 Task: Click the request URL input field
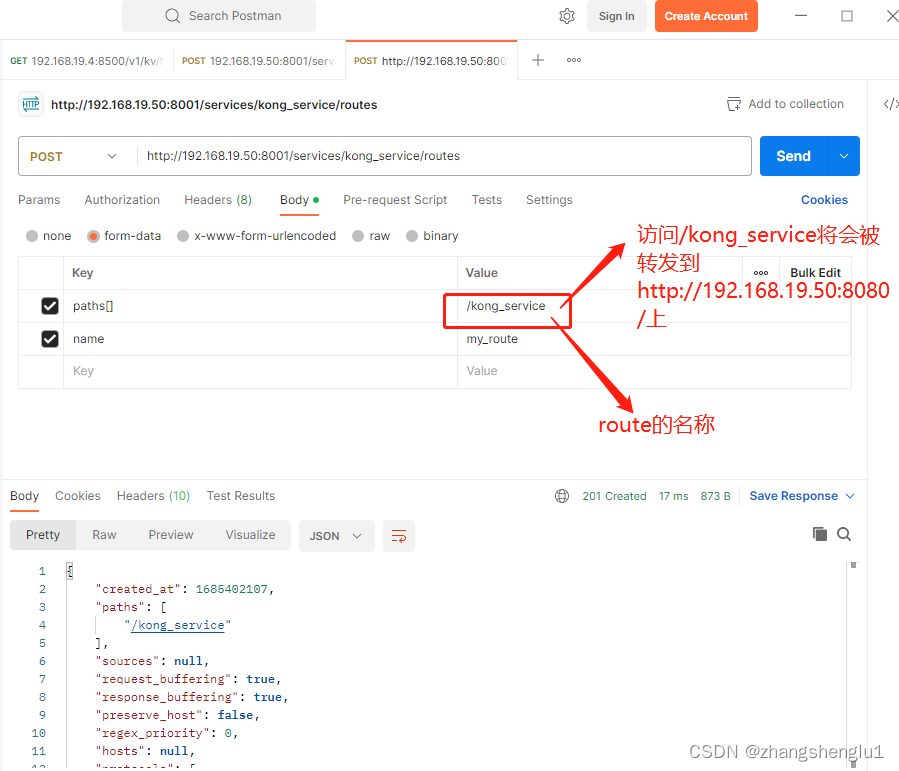click(x=444, y=156)
